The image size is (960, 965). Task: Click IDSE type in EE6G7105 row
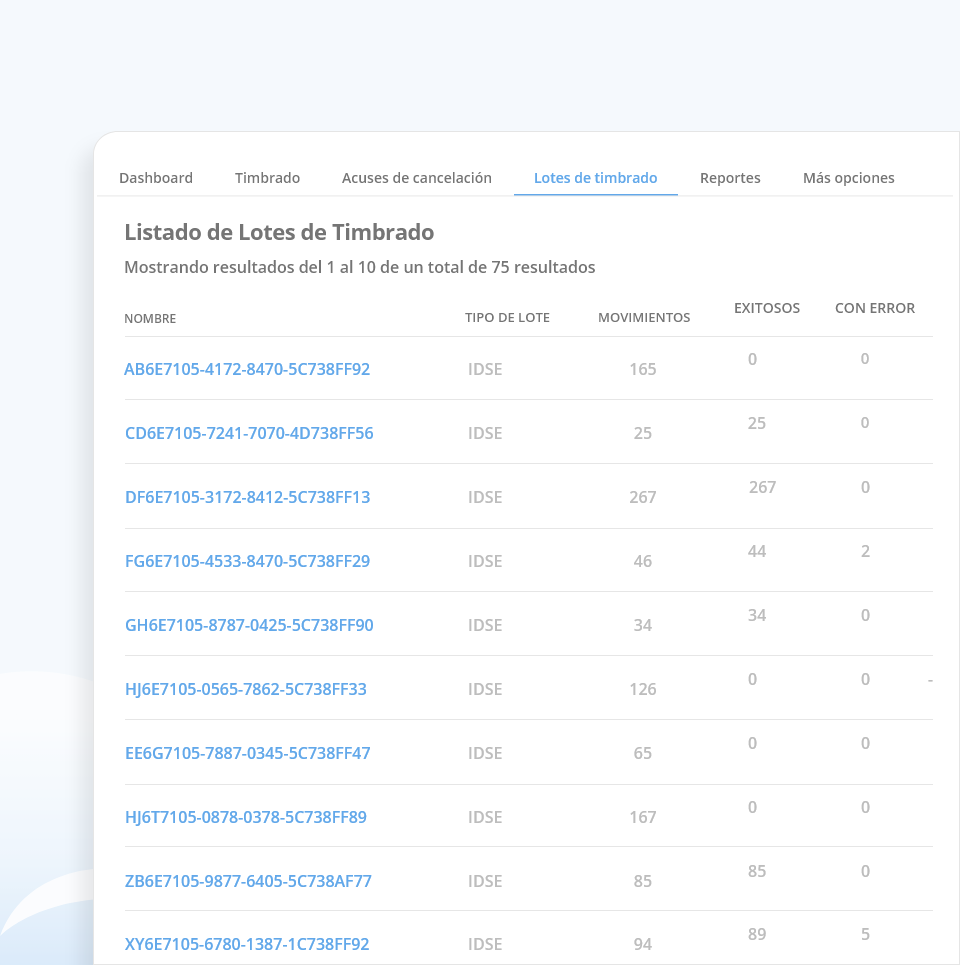click(x=485, y=753)
